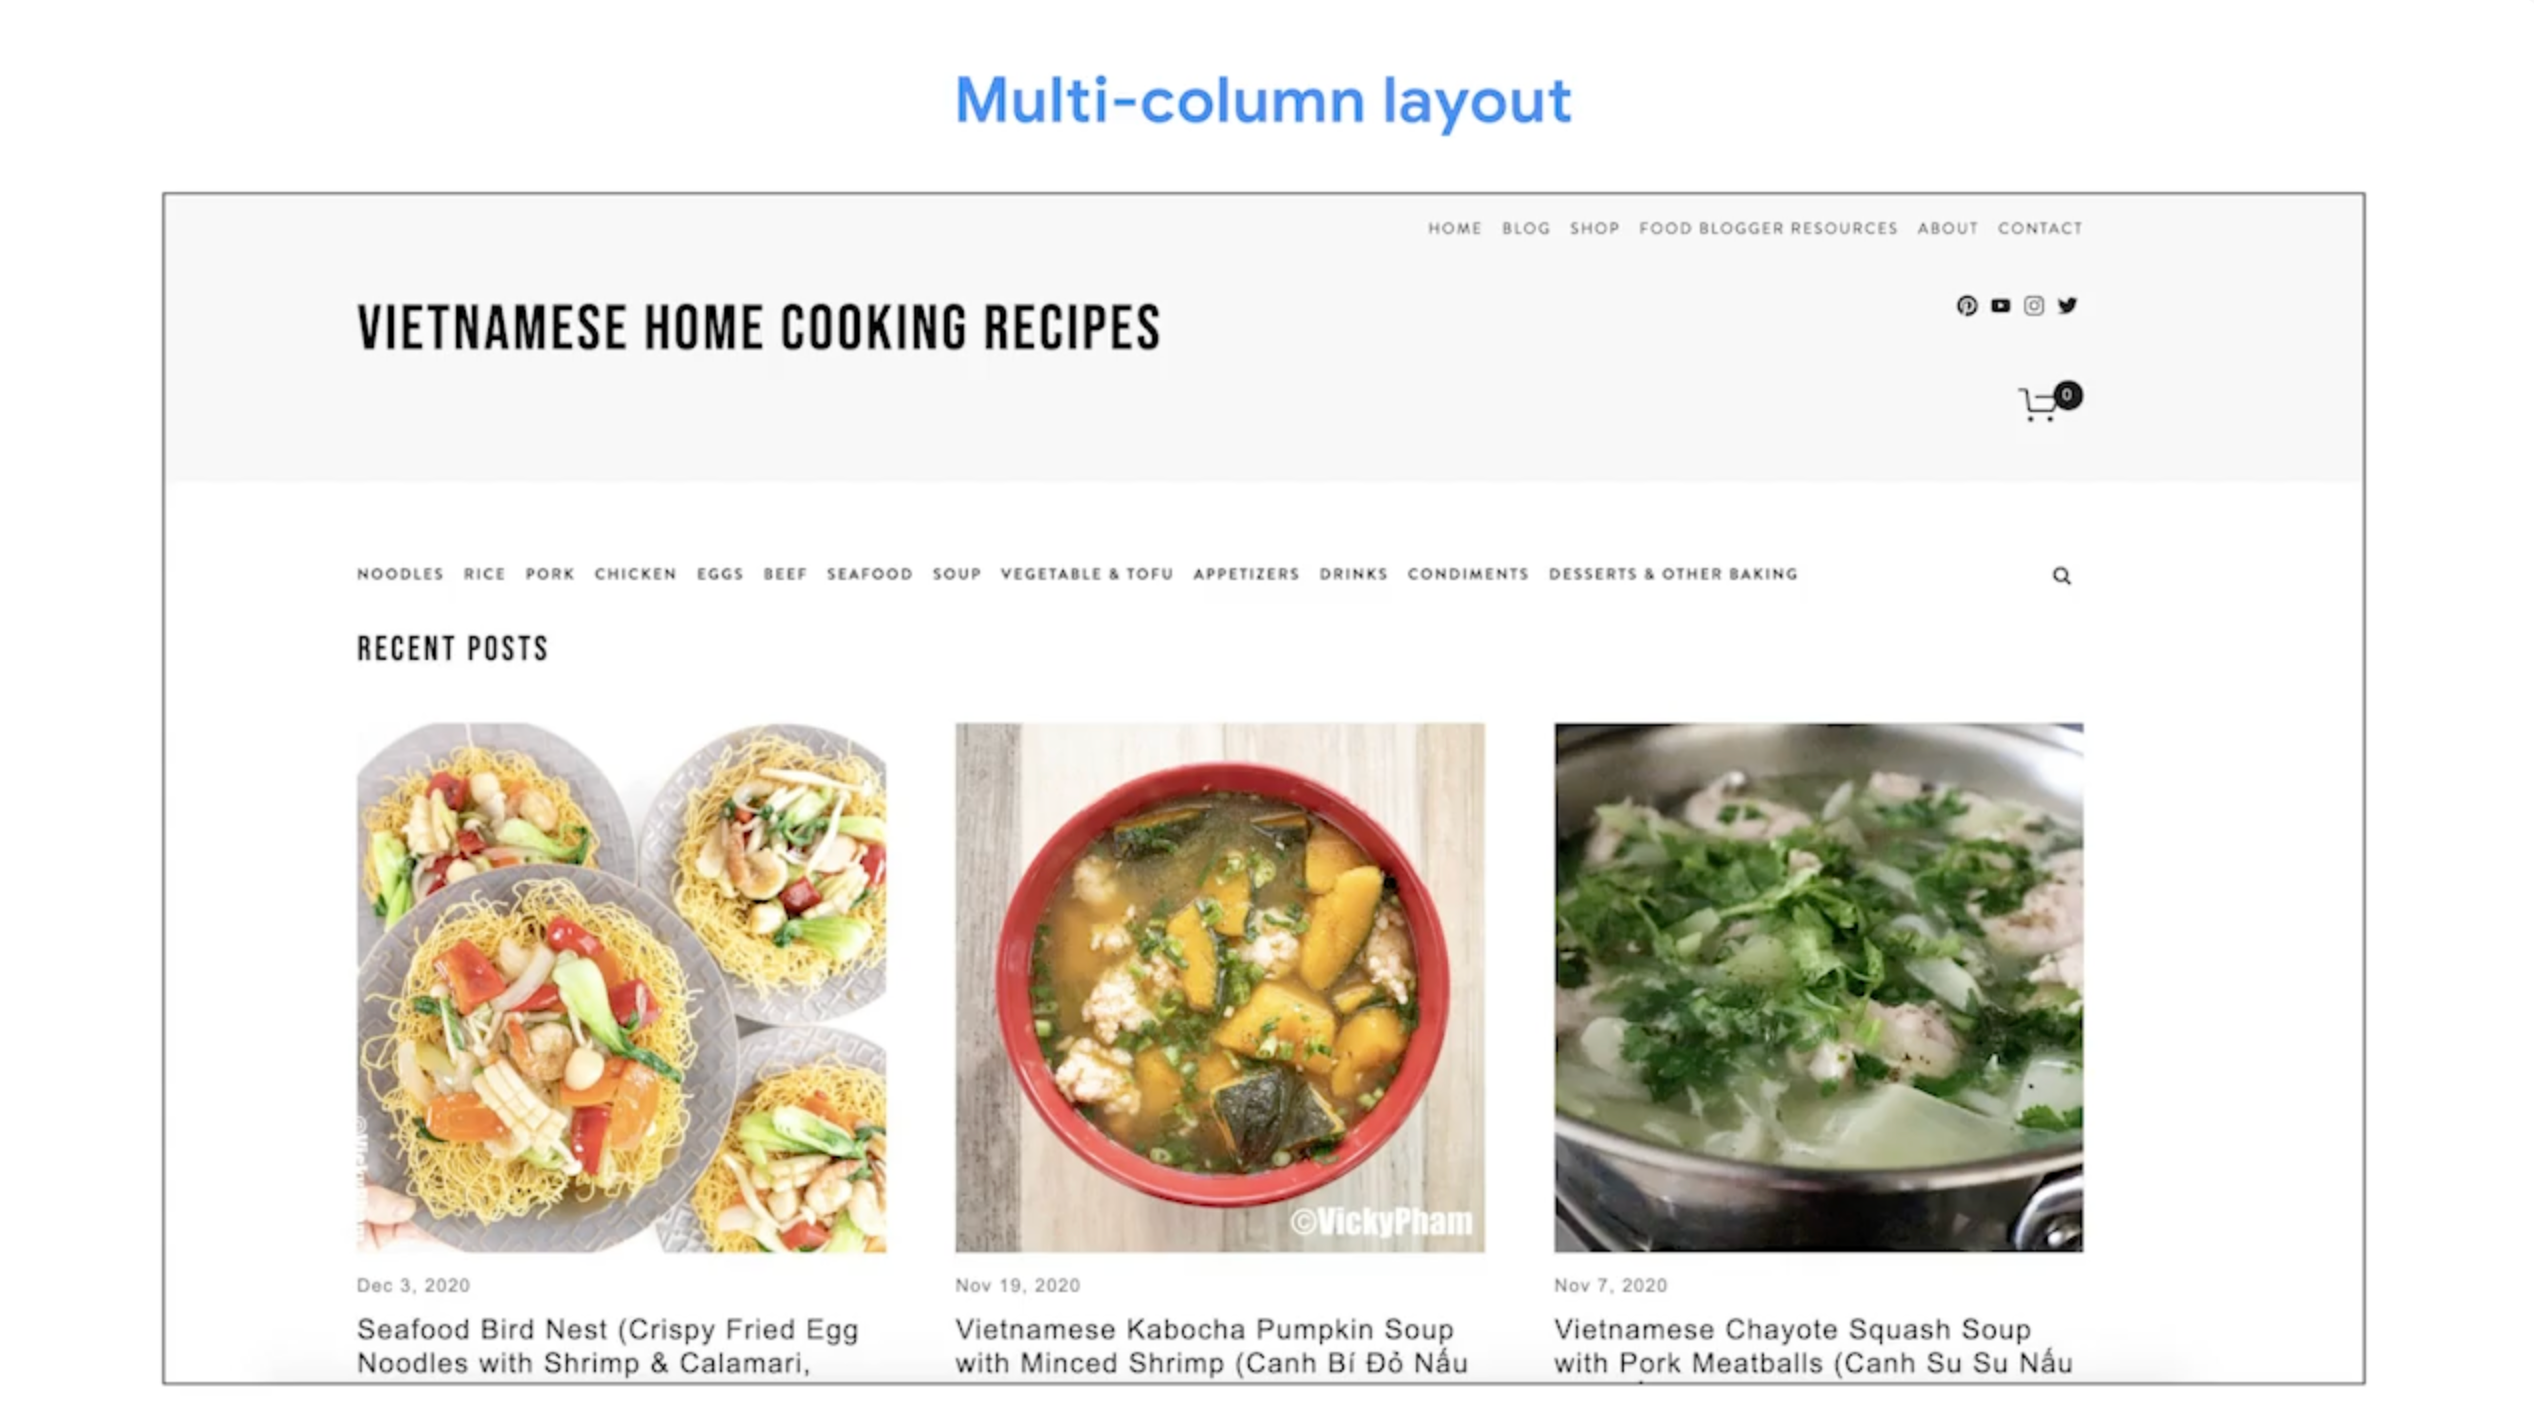This screenshot has height=1424, width=2534.
Task: Open the Pinterest social icon
Action: click(1966, 306)
